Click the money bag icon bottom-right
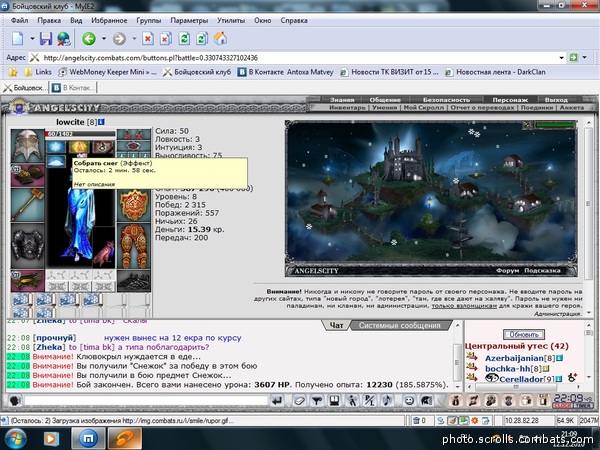Screen dimensions: 600x450 (456, 401)
